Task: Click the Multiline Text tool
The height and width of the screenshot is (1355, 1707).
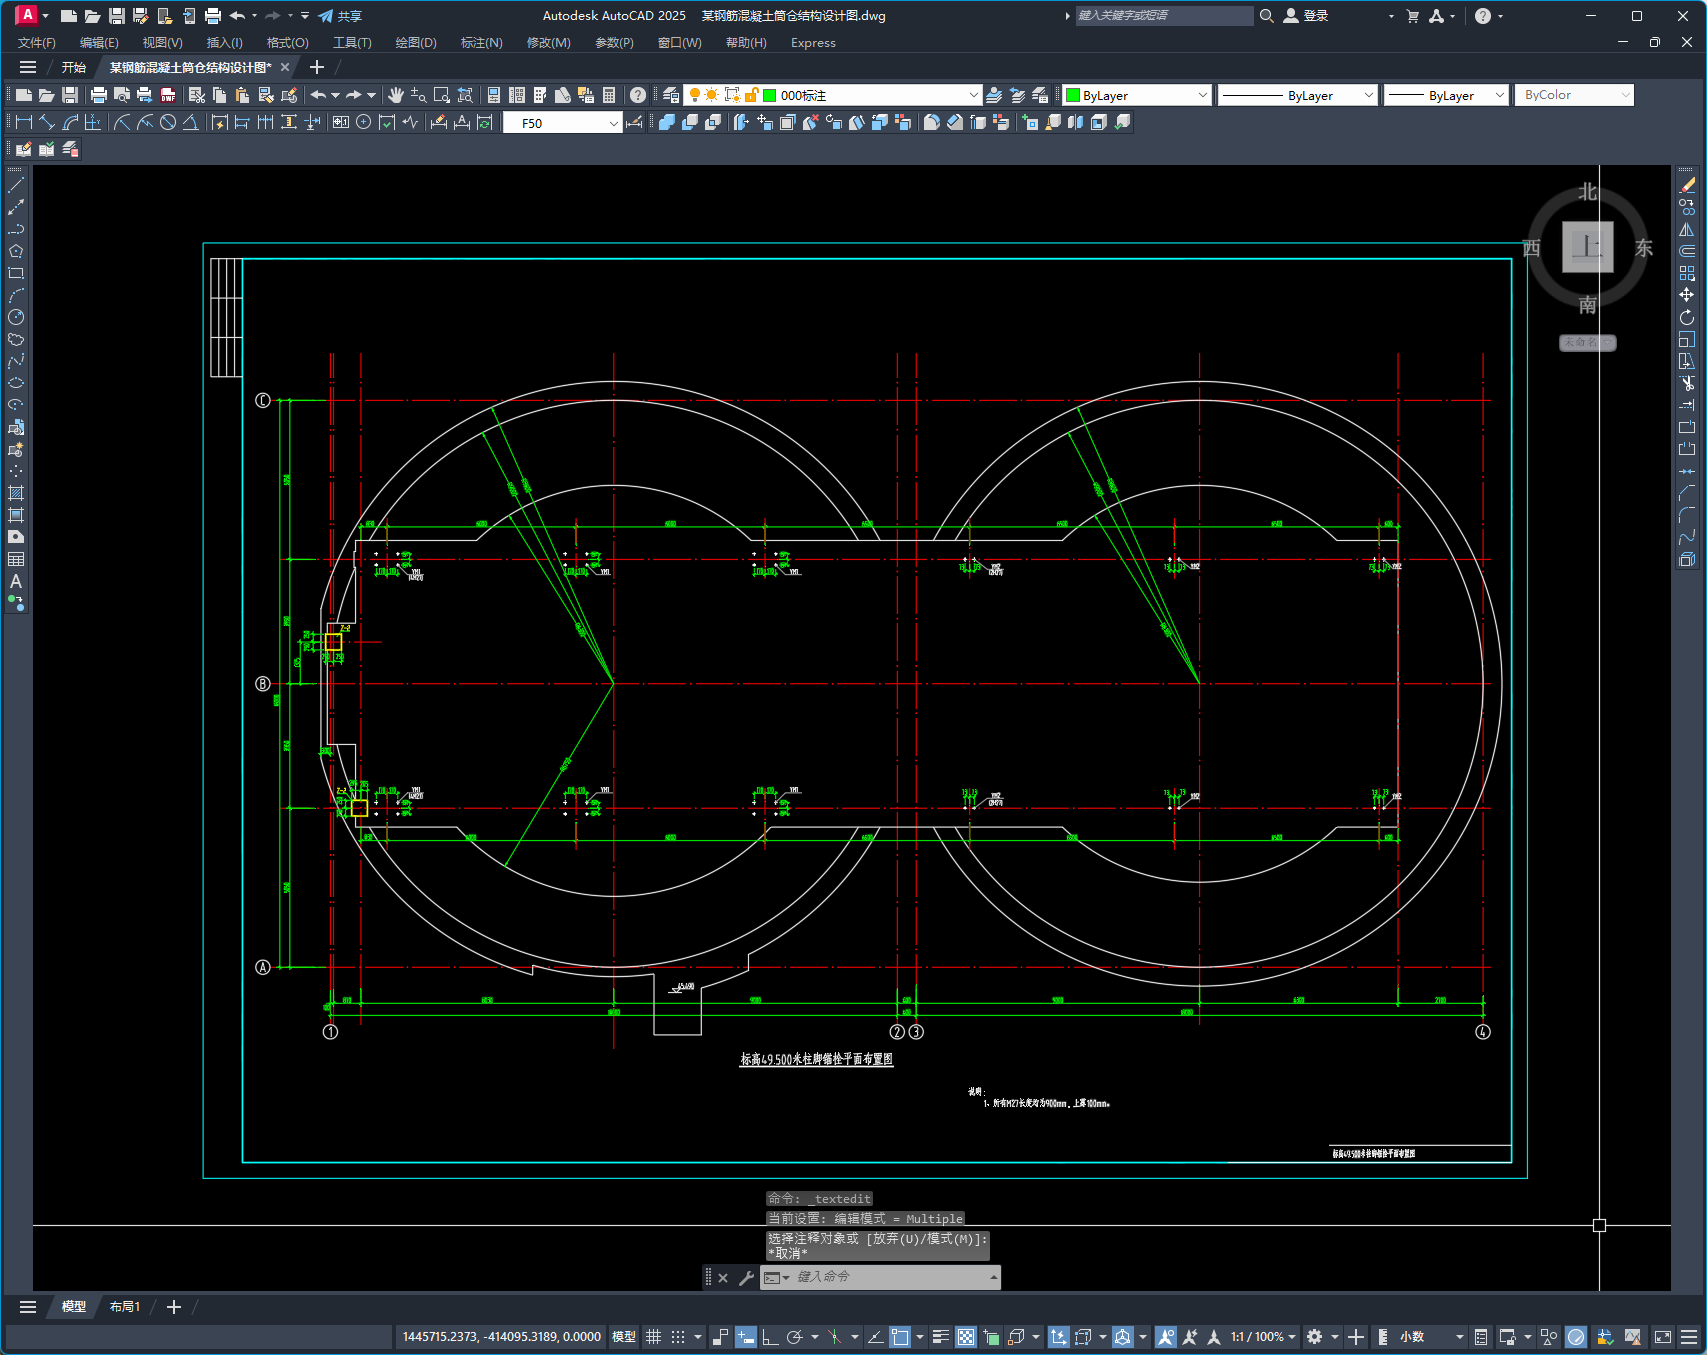Action: click(x=16, y=581)
